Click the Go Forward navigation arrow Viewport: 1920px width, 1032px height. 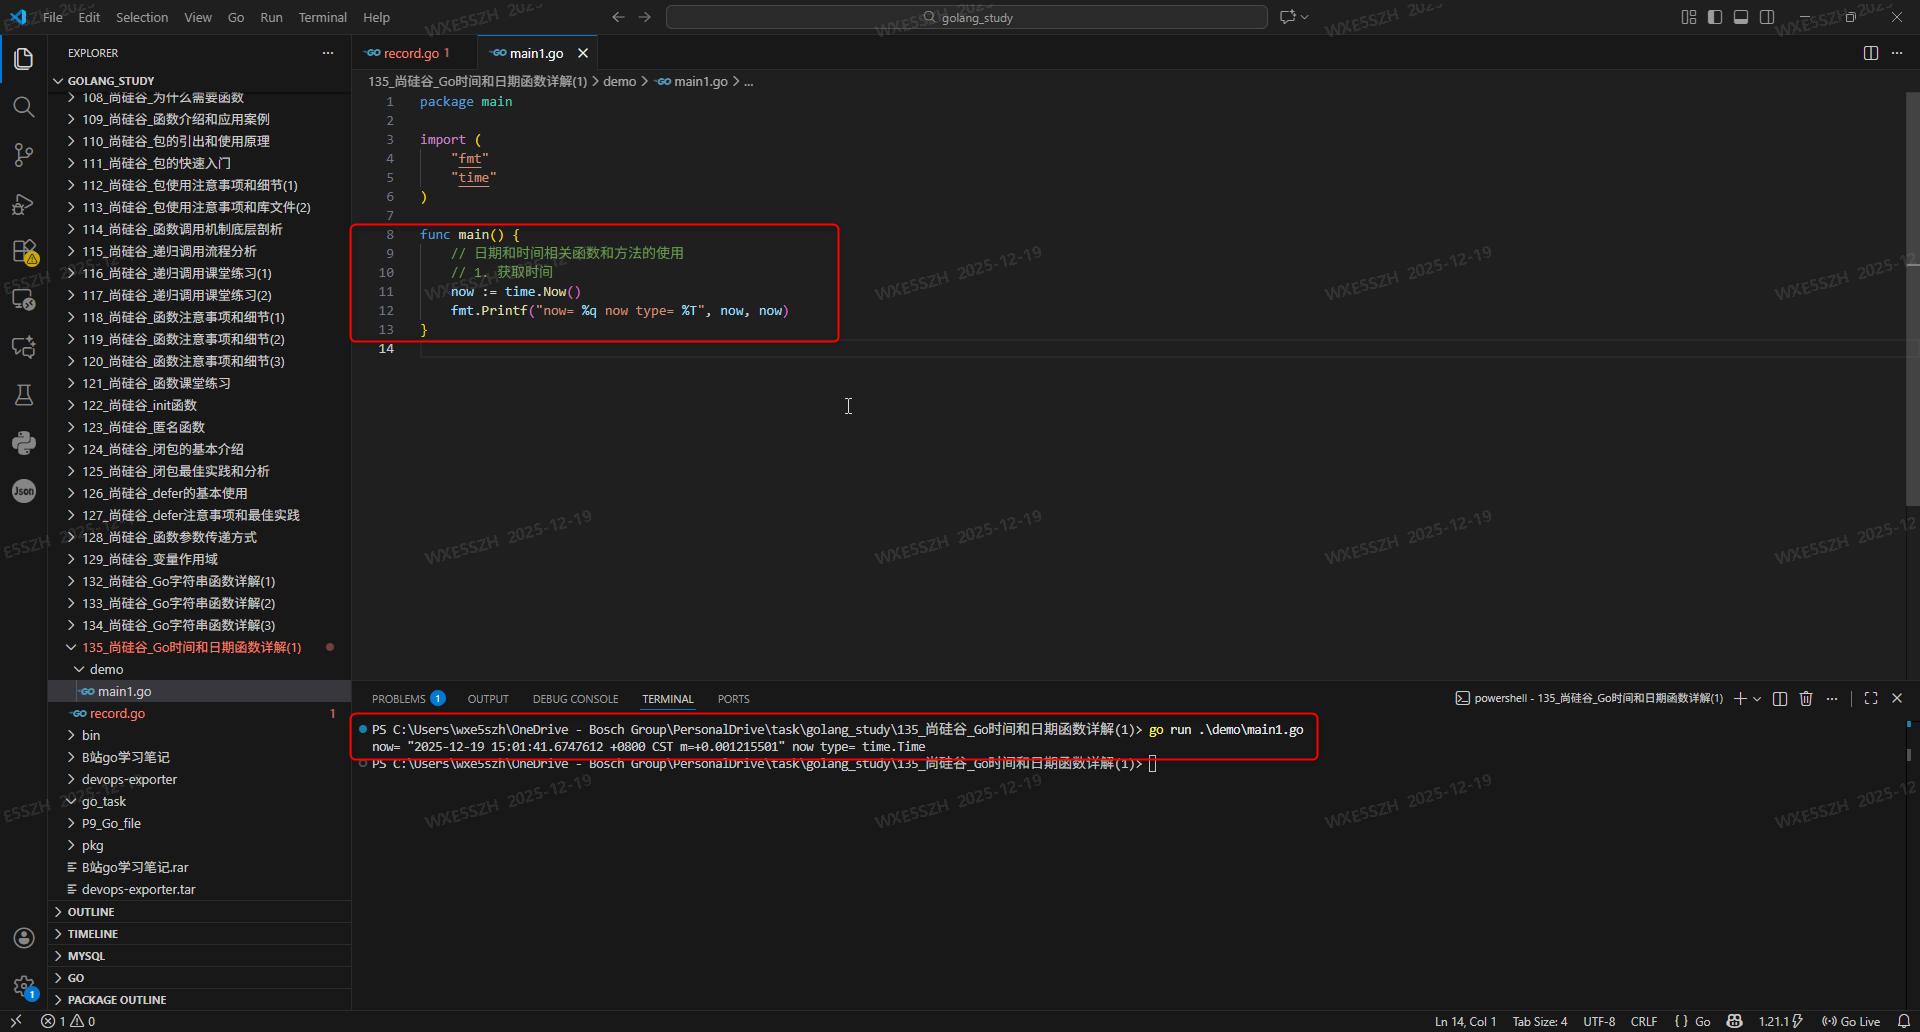pyautogui.click(x=645, y=17)
